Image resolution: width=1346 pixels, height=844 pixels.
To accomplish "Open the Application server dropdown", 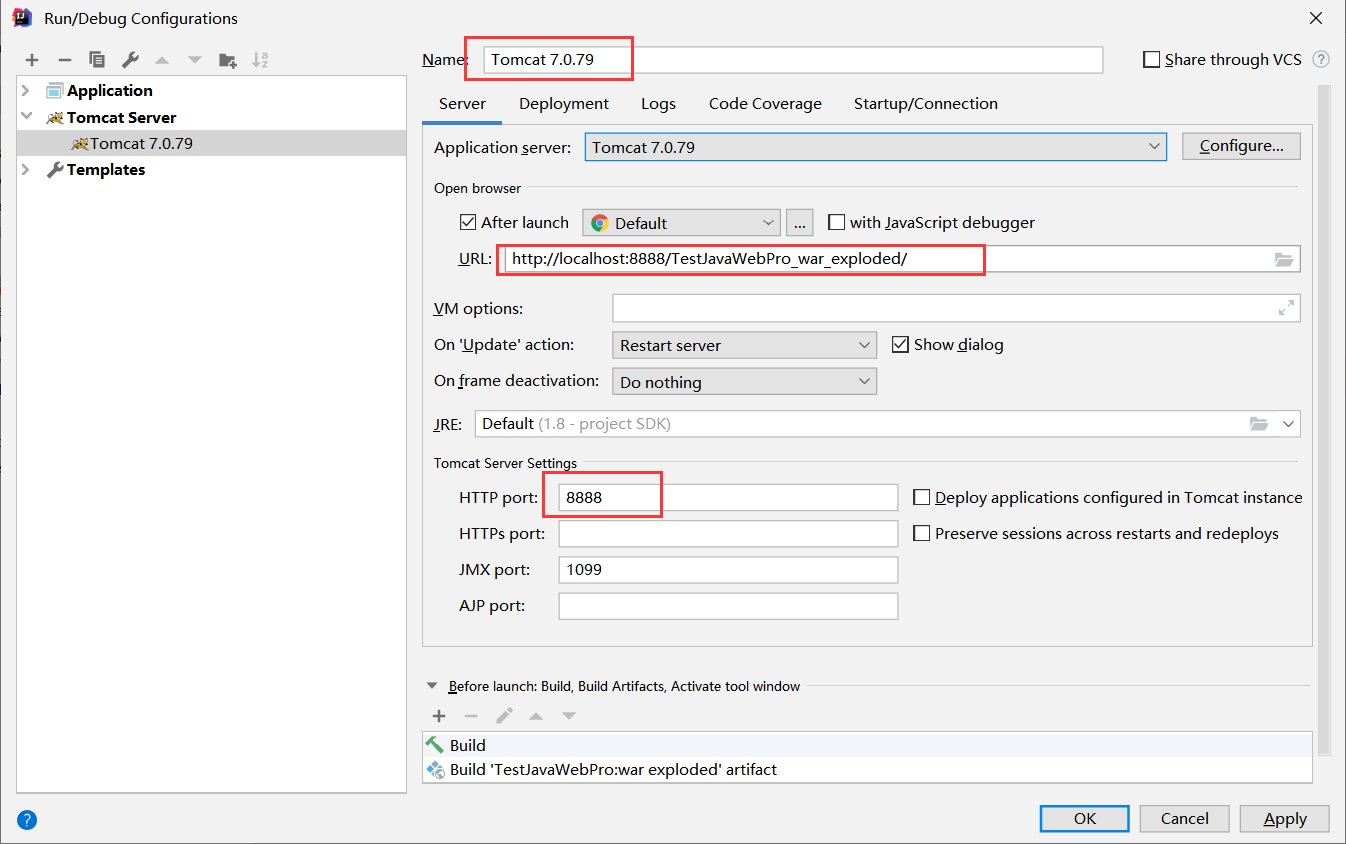I will (875, 147).
